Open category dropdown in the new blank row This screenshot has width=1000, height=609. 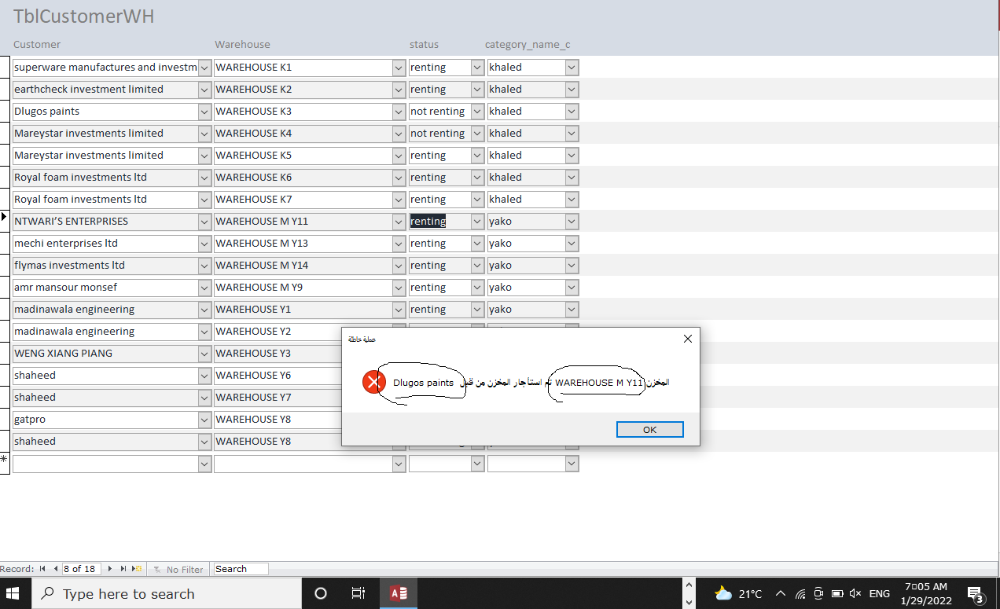coord(571,464)
